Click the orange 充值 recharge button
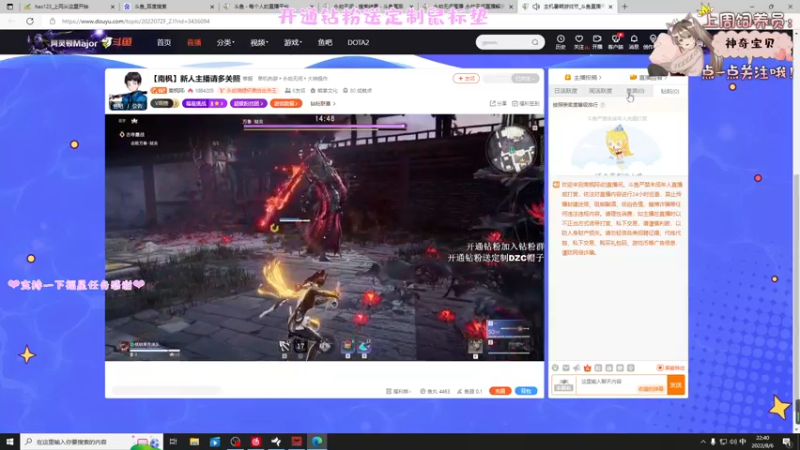The image size is (800, 450). click(x=500, y=391)
